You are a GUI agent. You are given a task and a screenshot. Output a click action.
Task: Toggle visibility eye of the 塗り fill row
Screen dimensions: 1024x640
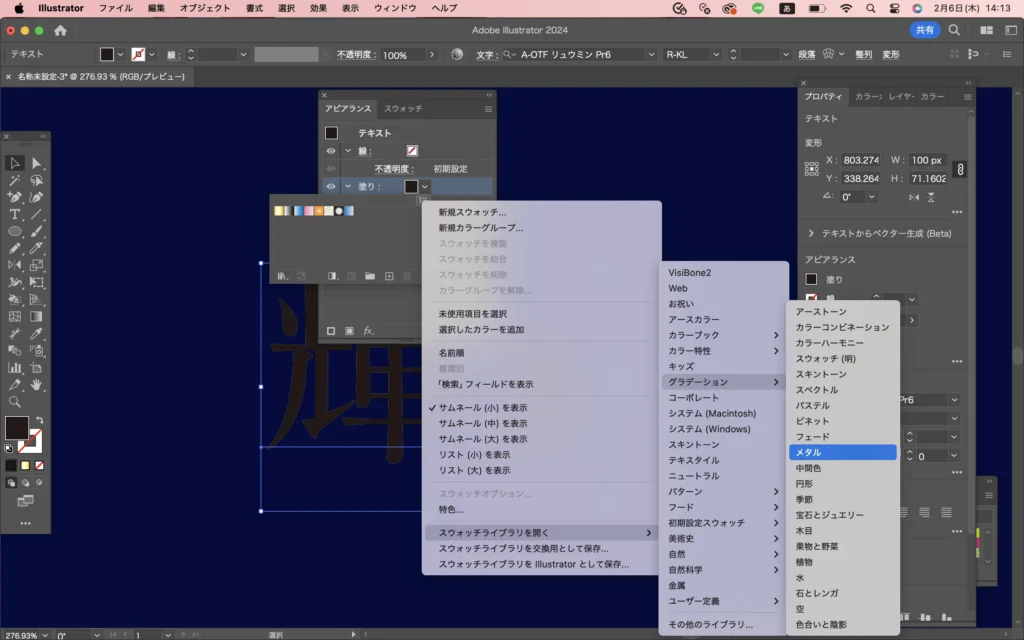[331, 186]
